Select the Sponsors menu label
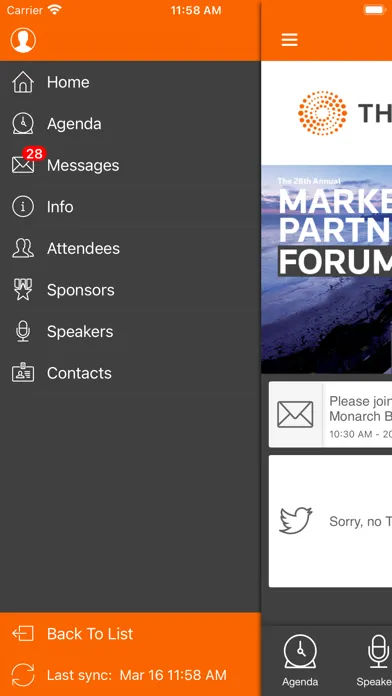 point(81,290)
